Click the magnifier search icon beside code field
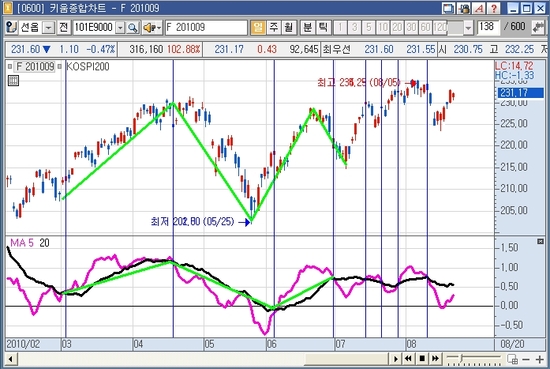Viewport: 550px width, 369px height. (133, 27)
